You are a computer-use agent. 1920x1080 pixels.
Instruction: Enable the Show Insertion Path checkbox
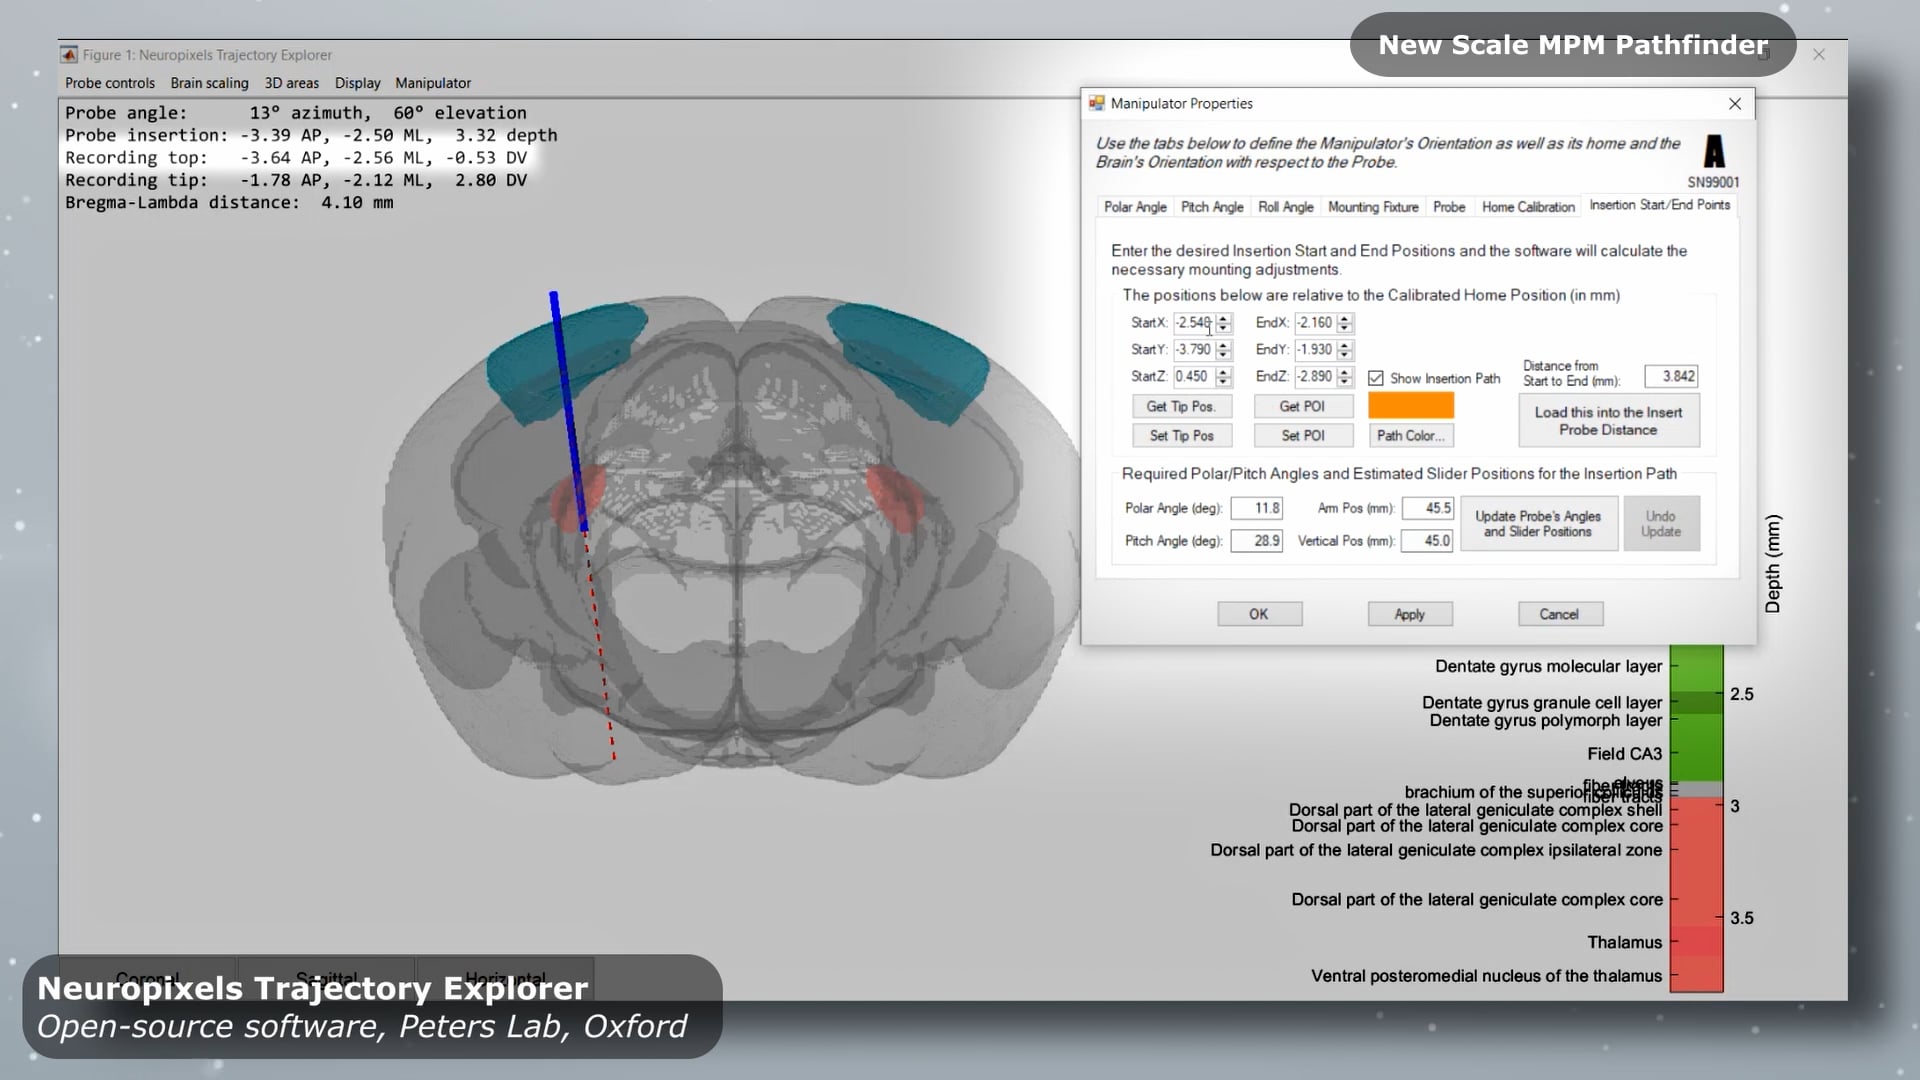(1377, 378)
